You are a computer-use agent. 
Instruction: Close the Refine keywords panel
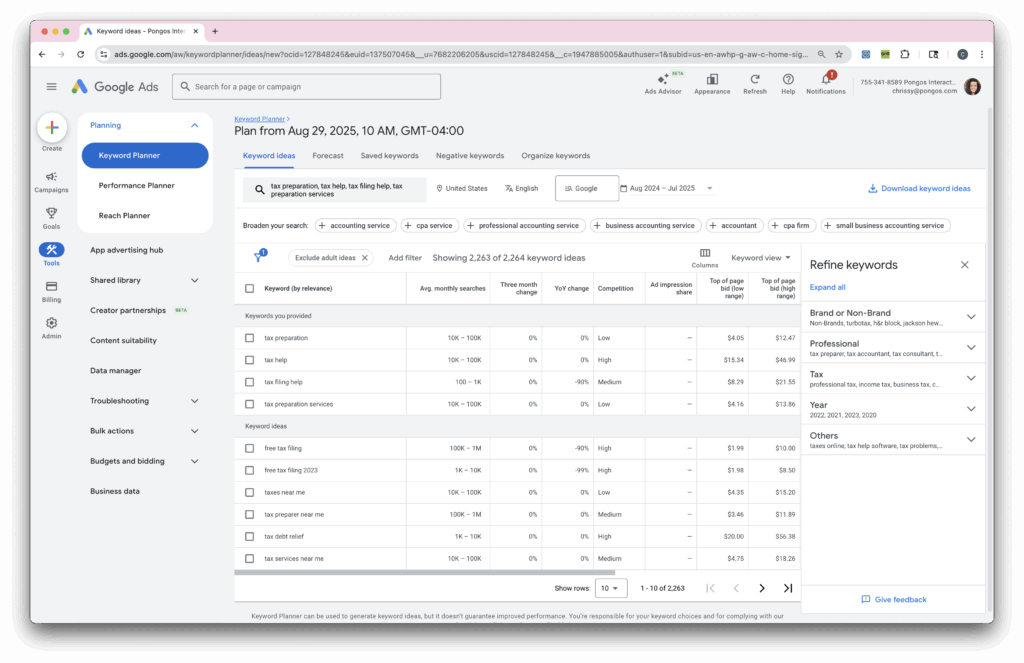965,265
